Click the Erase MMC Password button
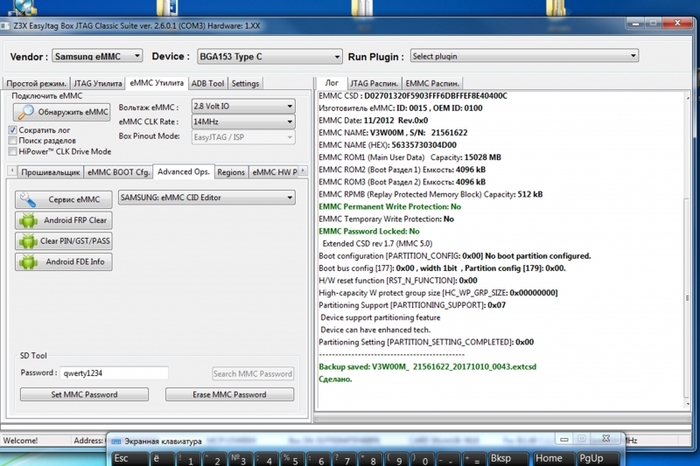 click(229, 394)
